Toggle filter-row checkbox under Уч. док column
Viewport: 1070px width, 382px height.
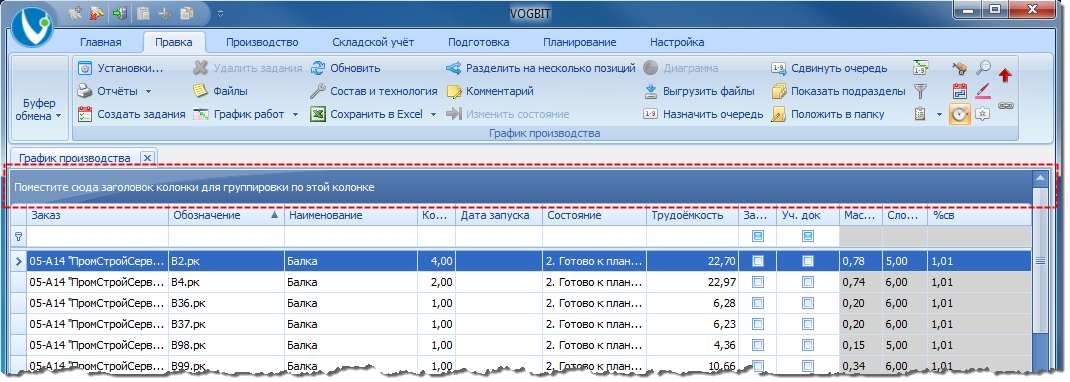coord(808,236)
